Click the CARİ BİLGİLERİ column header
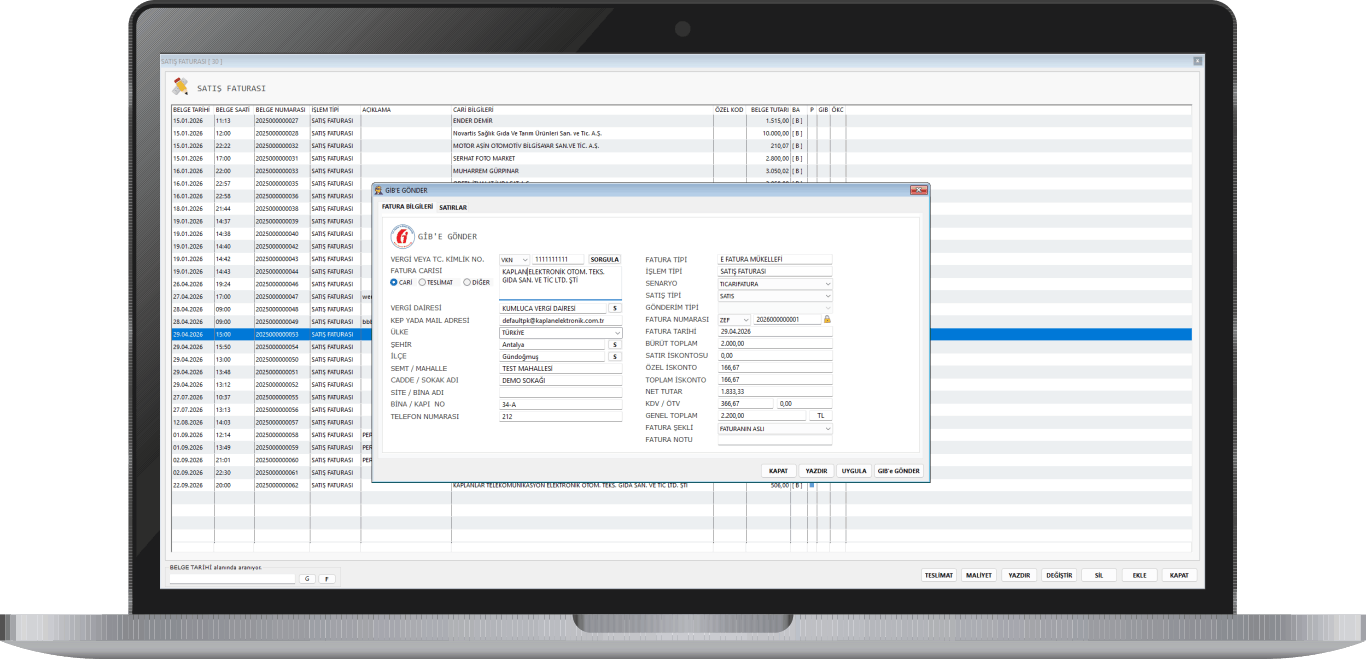The image size is (1366, 659). pos(582,109)
